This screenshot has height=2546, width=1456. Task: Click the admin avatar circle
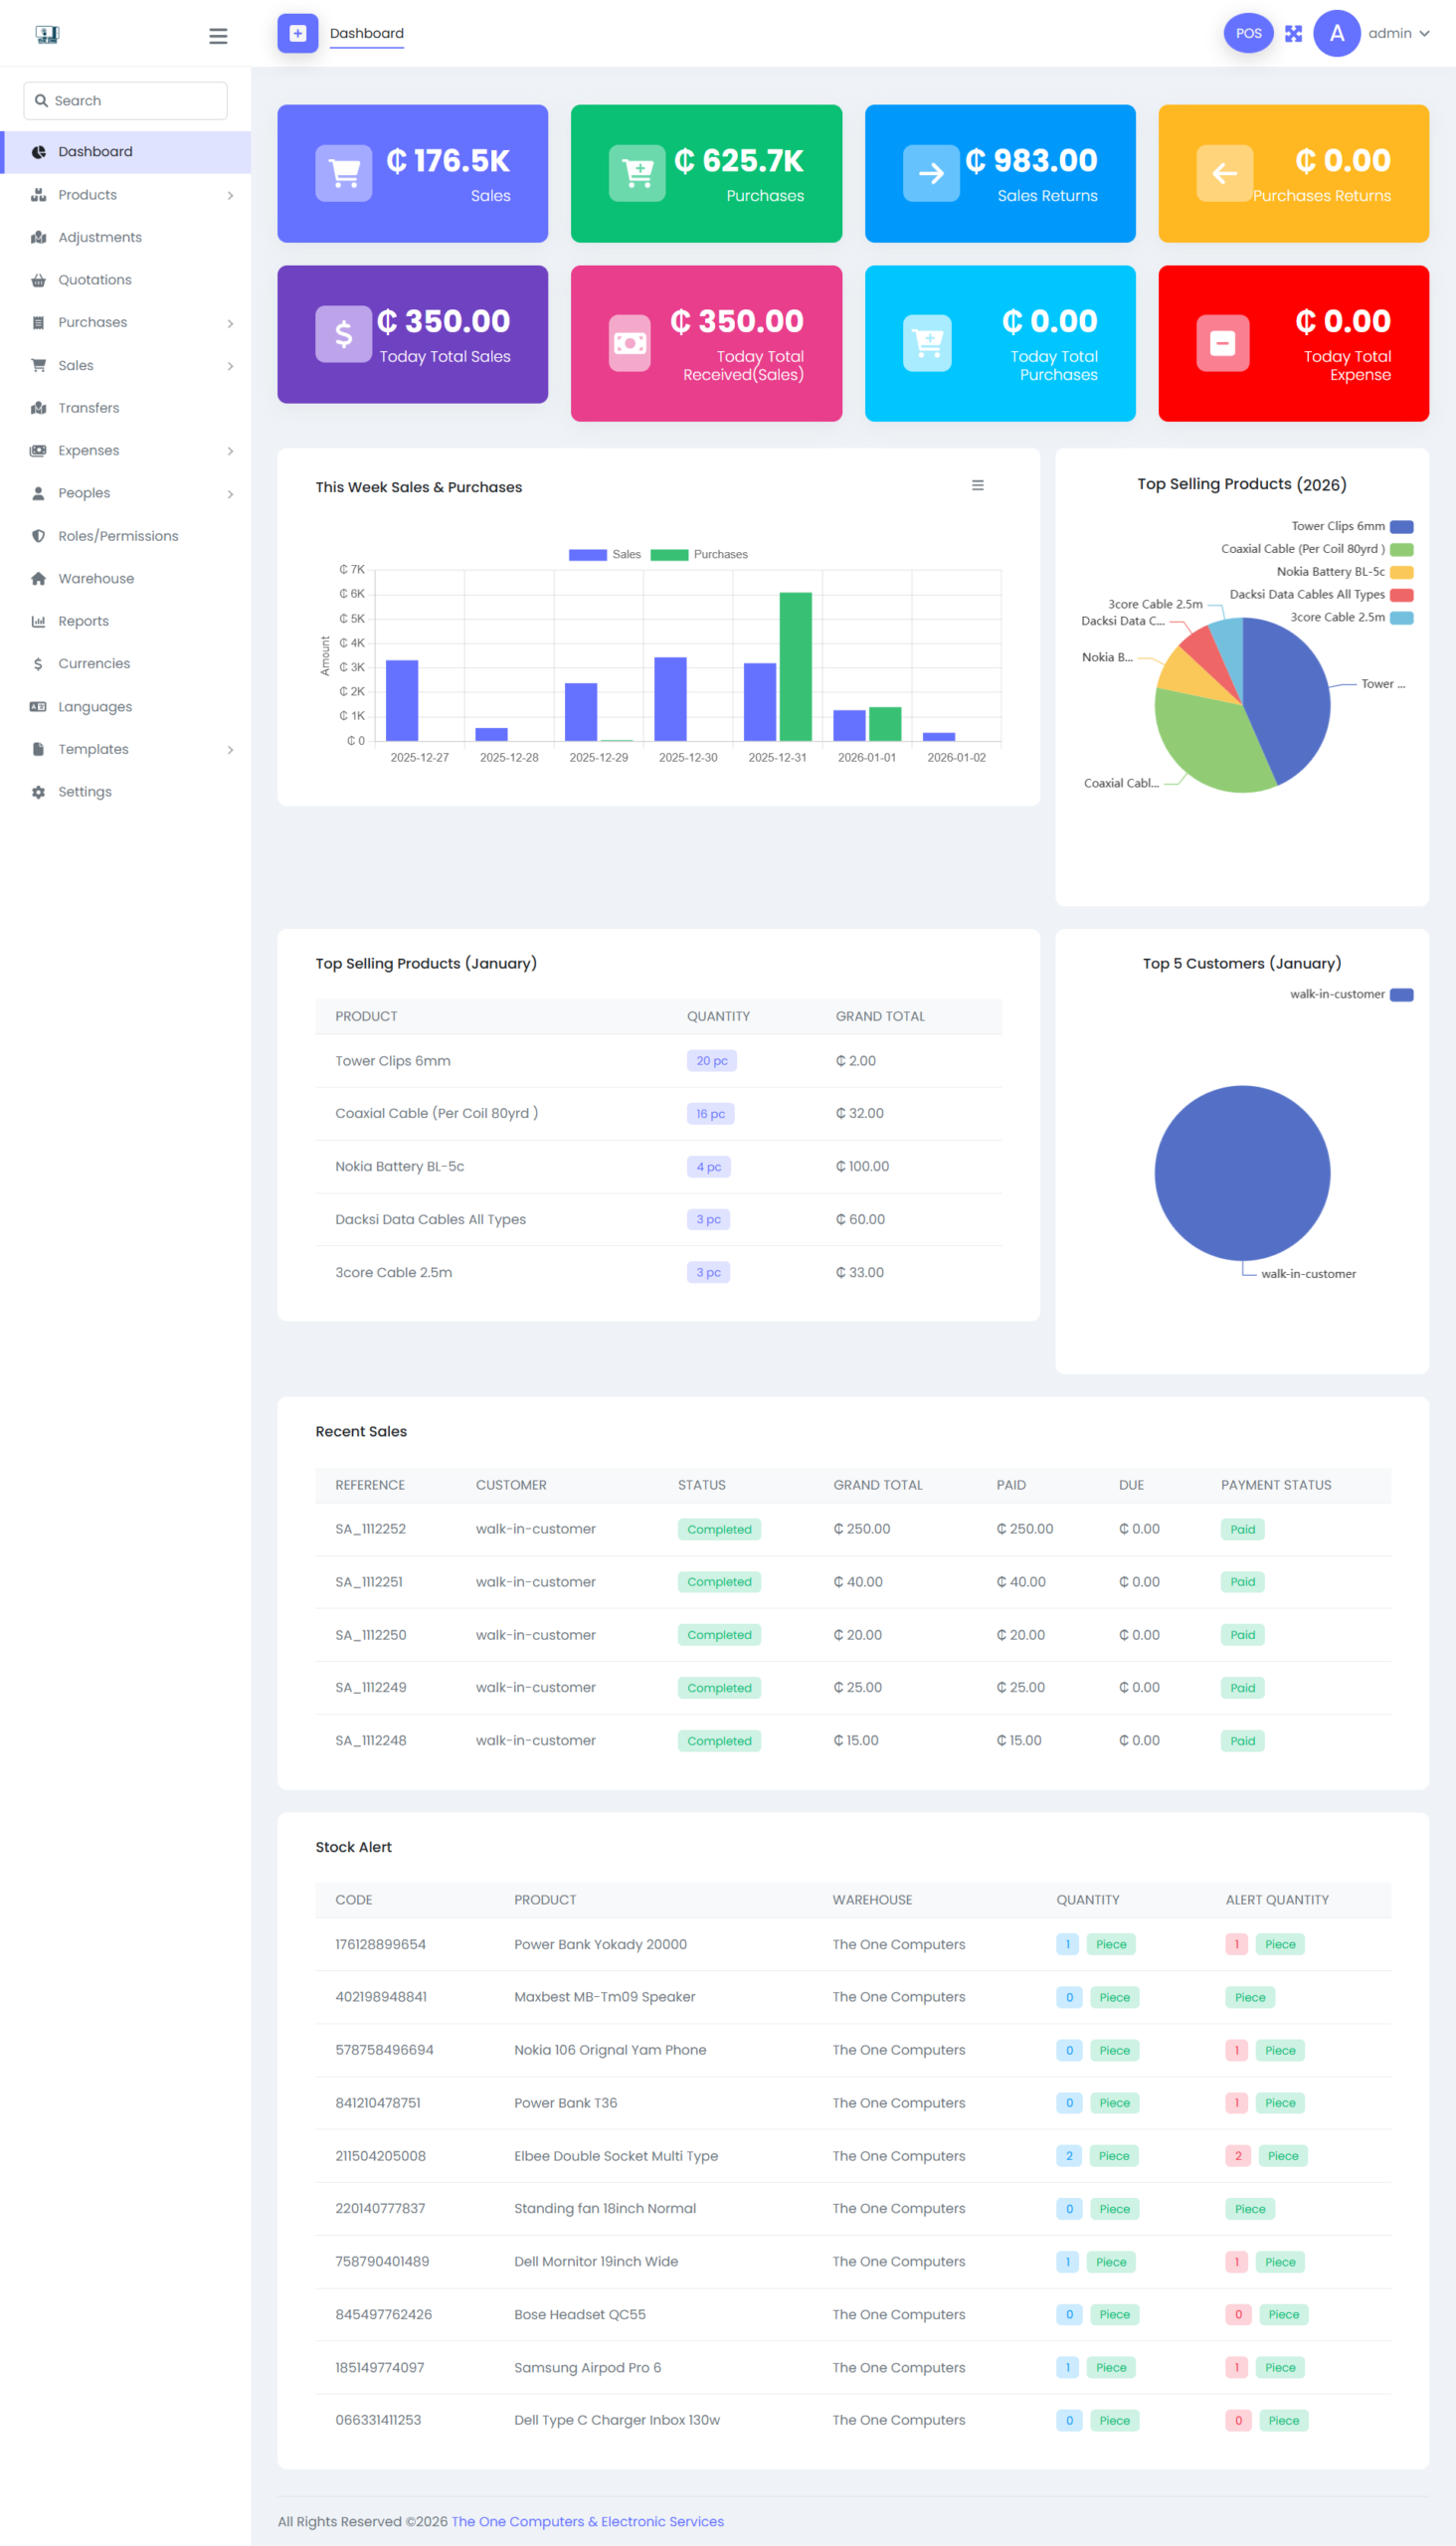tap(1336, 34)
